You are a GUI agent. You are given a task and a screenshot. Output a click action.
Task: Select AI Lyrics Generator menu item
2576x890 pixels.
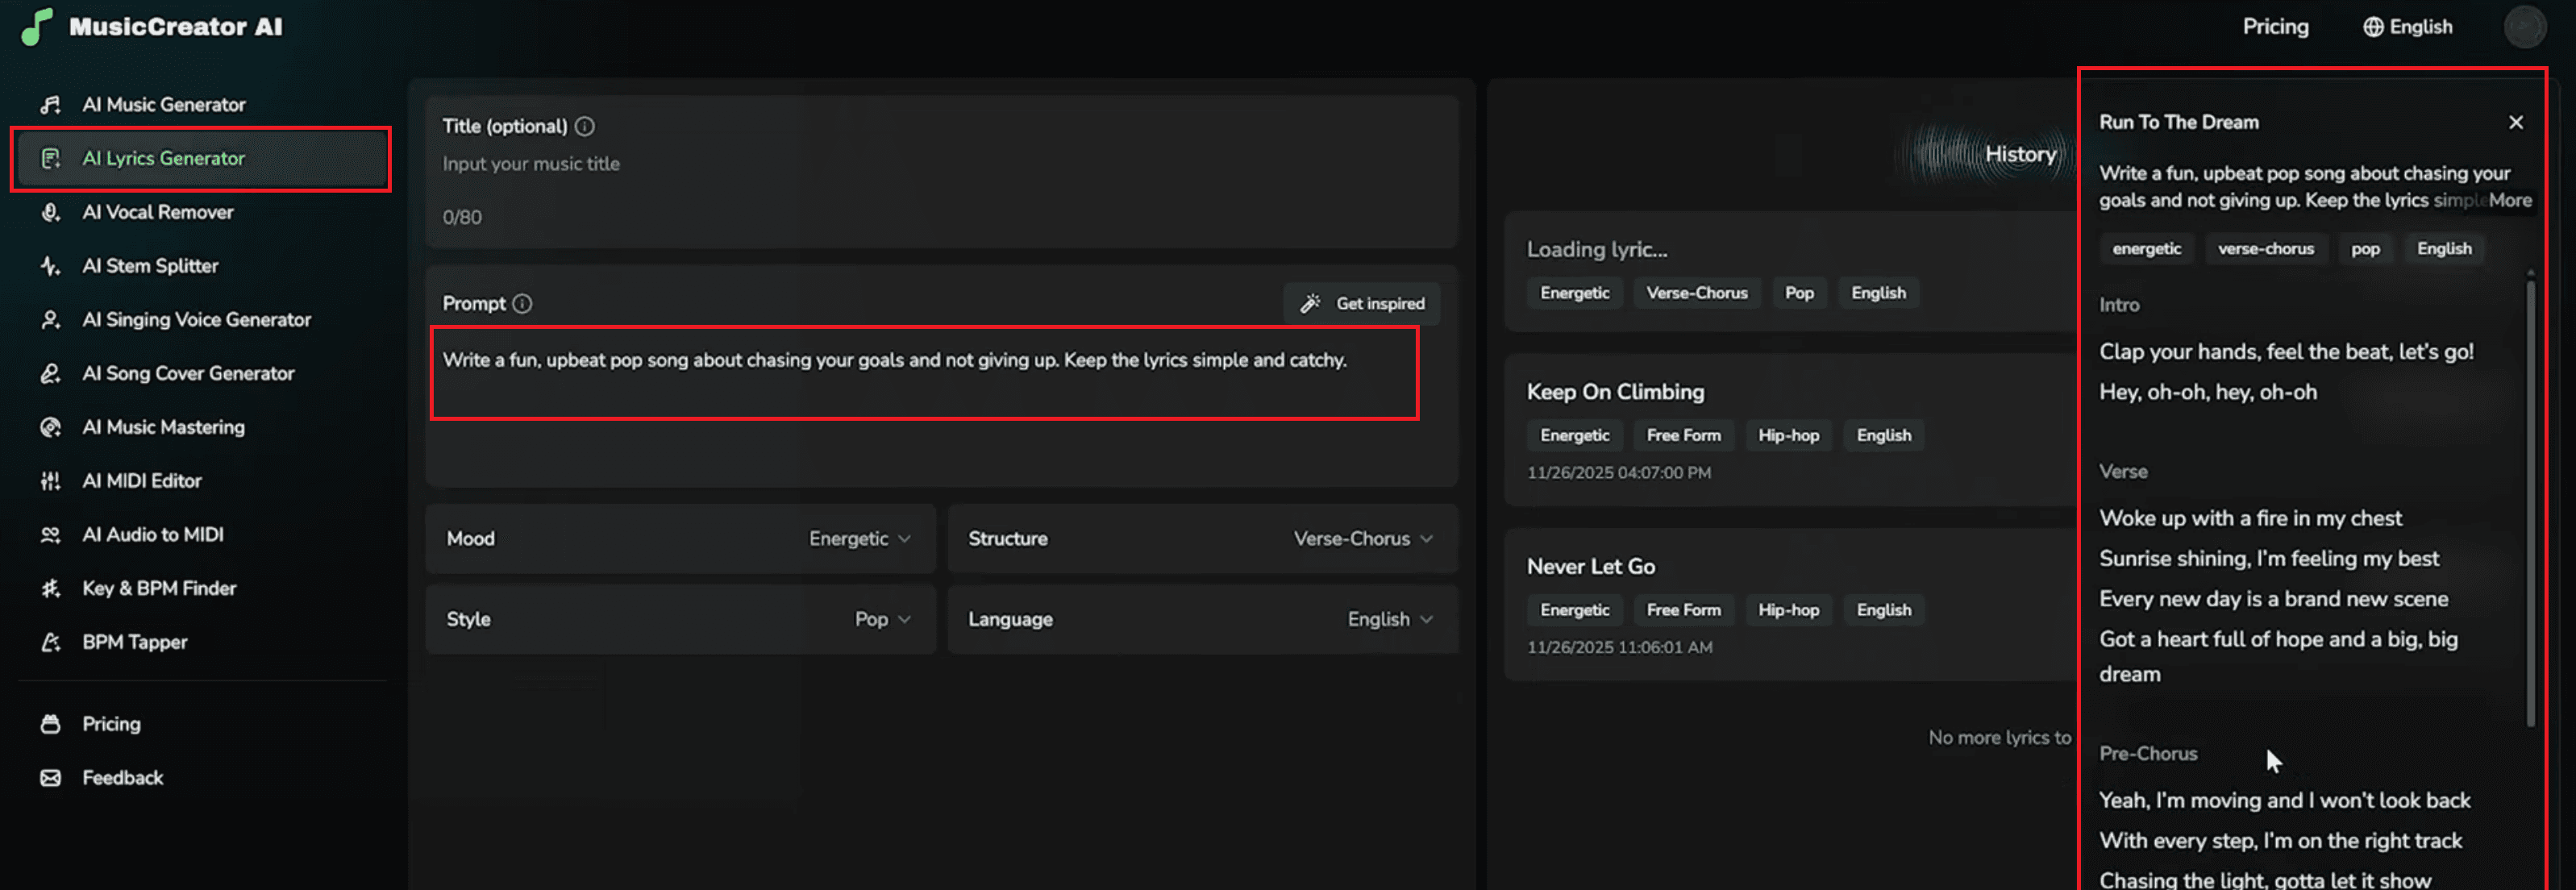tap(164, 158)
